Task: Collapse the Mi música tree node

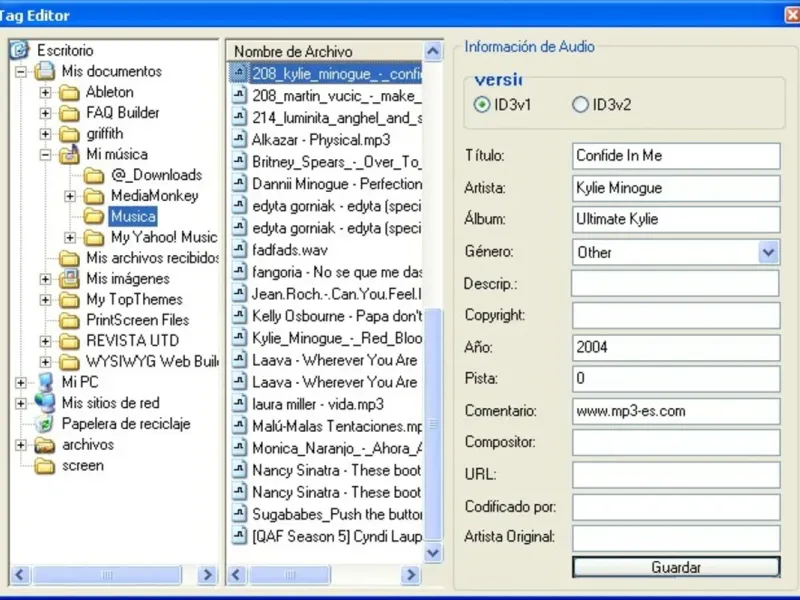Action: tap(45, 154)
